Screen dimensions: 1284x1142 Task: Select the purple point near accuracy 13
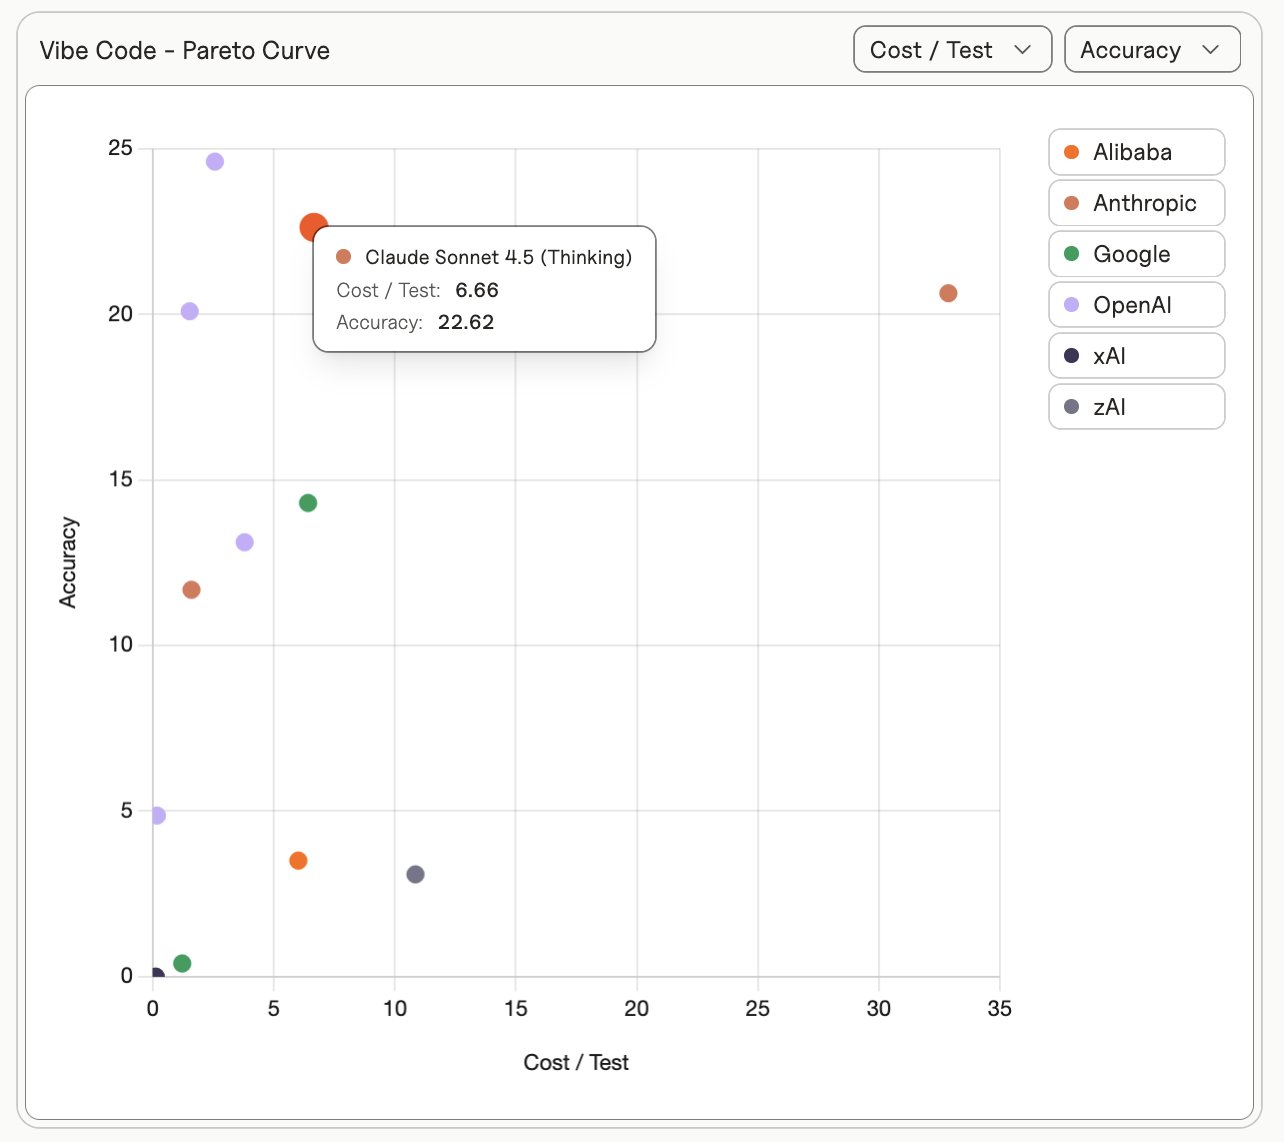tap(244, 542)
